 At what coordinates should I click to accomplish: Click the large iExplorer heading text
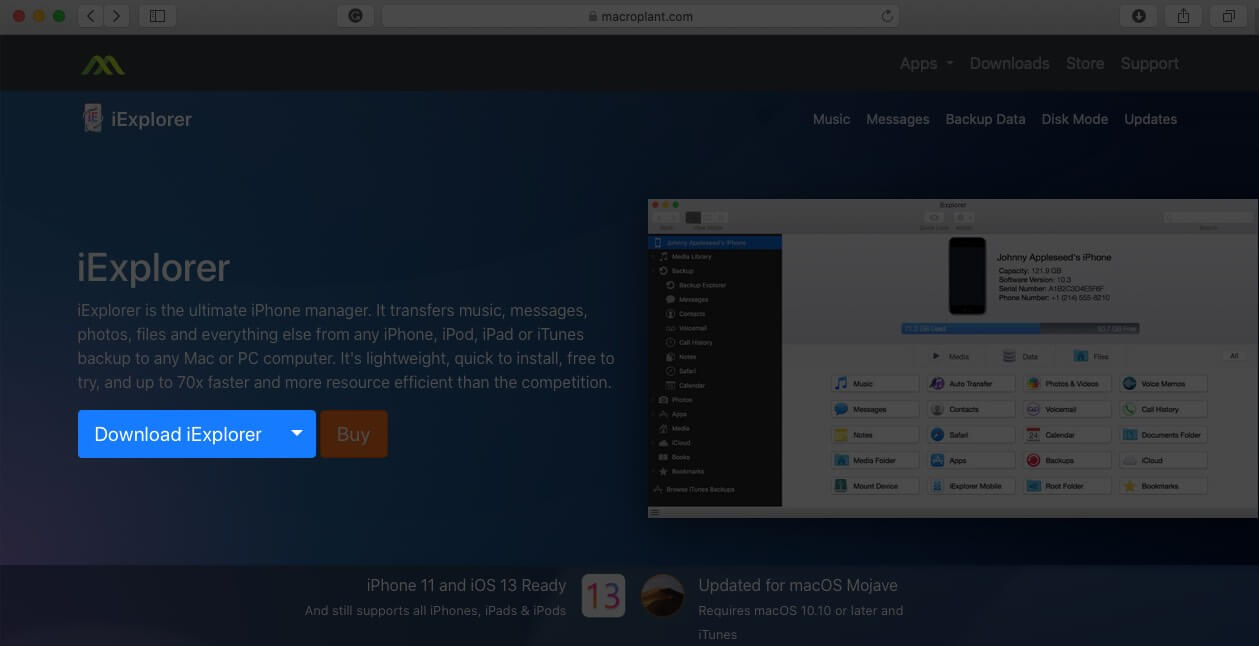(154, 268)
